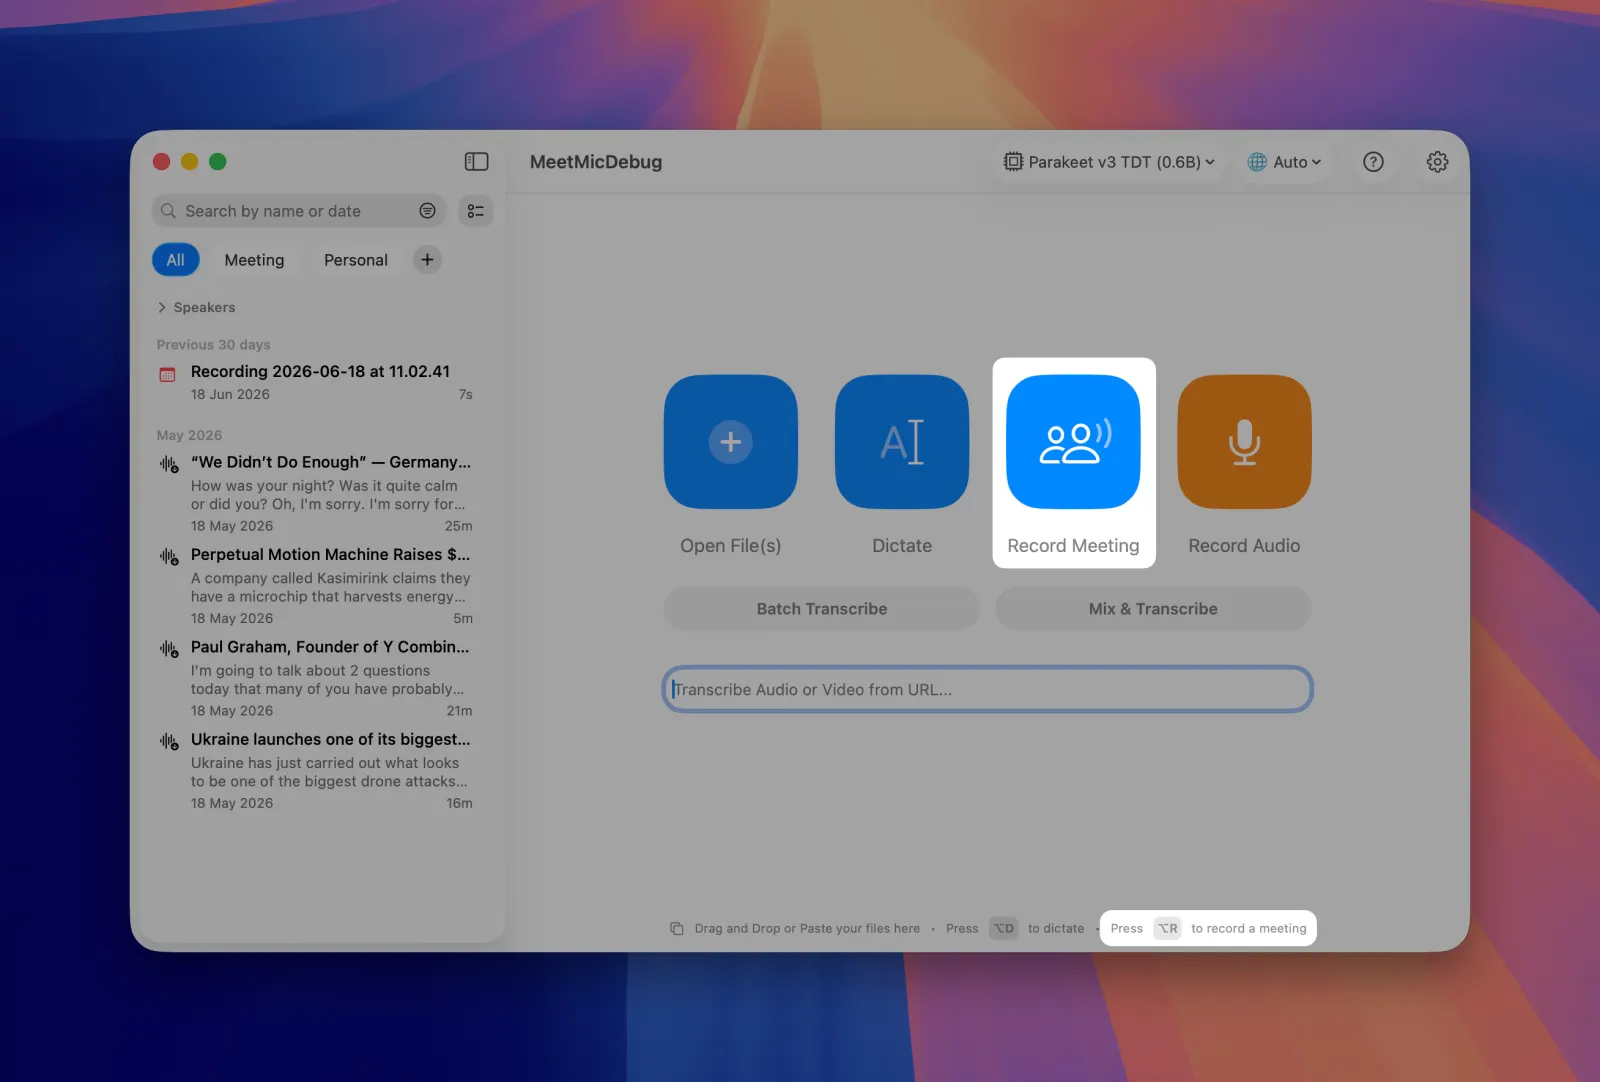Click Mix & Transcribe button
This screenshot has width=1600, height=1082.
click(x=1153, y=609)
